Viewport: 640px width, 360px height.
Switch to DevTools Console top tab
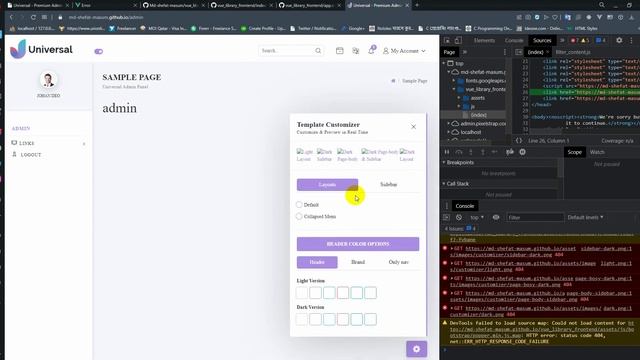(514, 40)
